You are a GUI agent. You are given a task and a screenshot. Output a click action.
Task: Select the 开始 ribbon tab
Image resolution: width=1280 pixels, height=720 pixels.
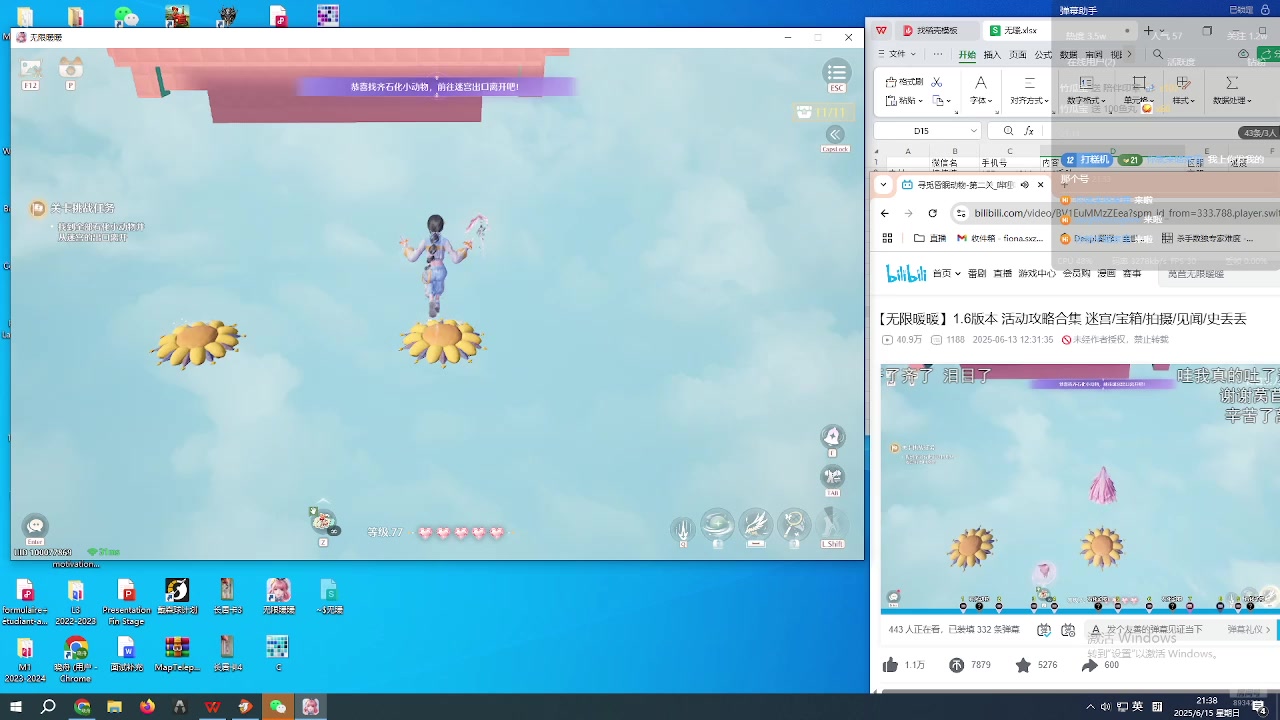click(967, 55)
